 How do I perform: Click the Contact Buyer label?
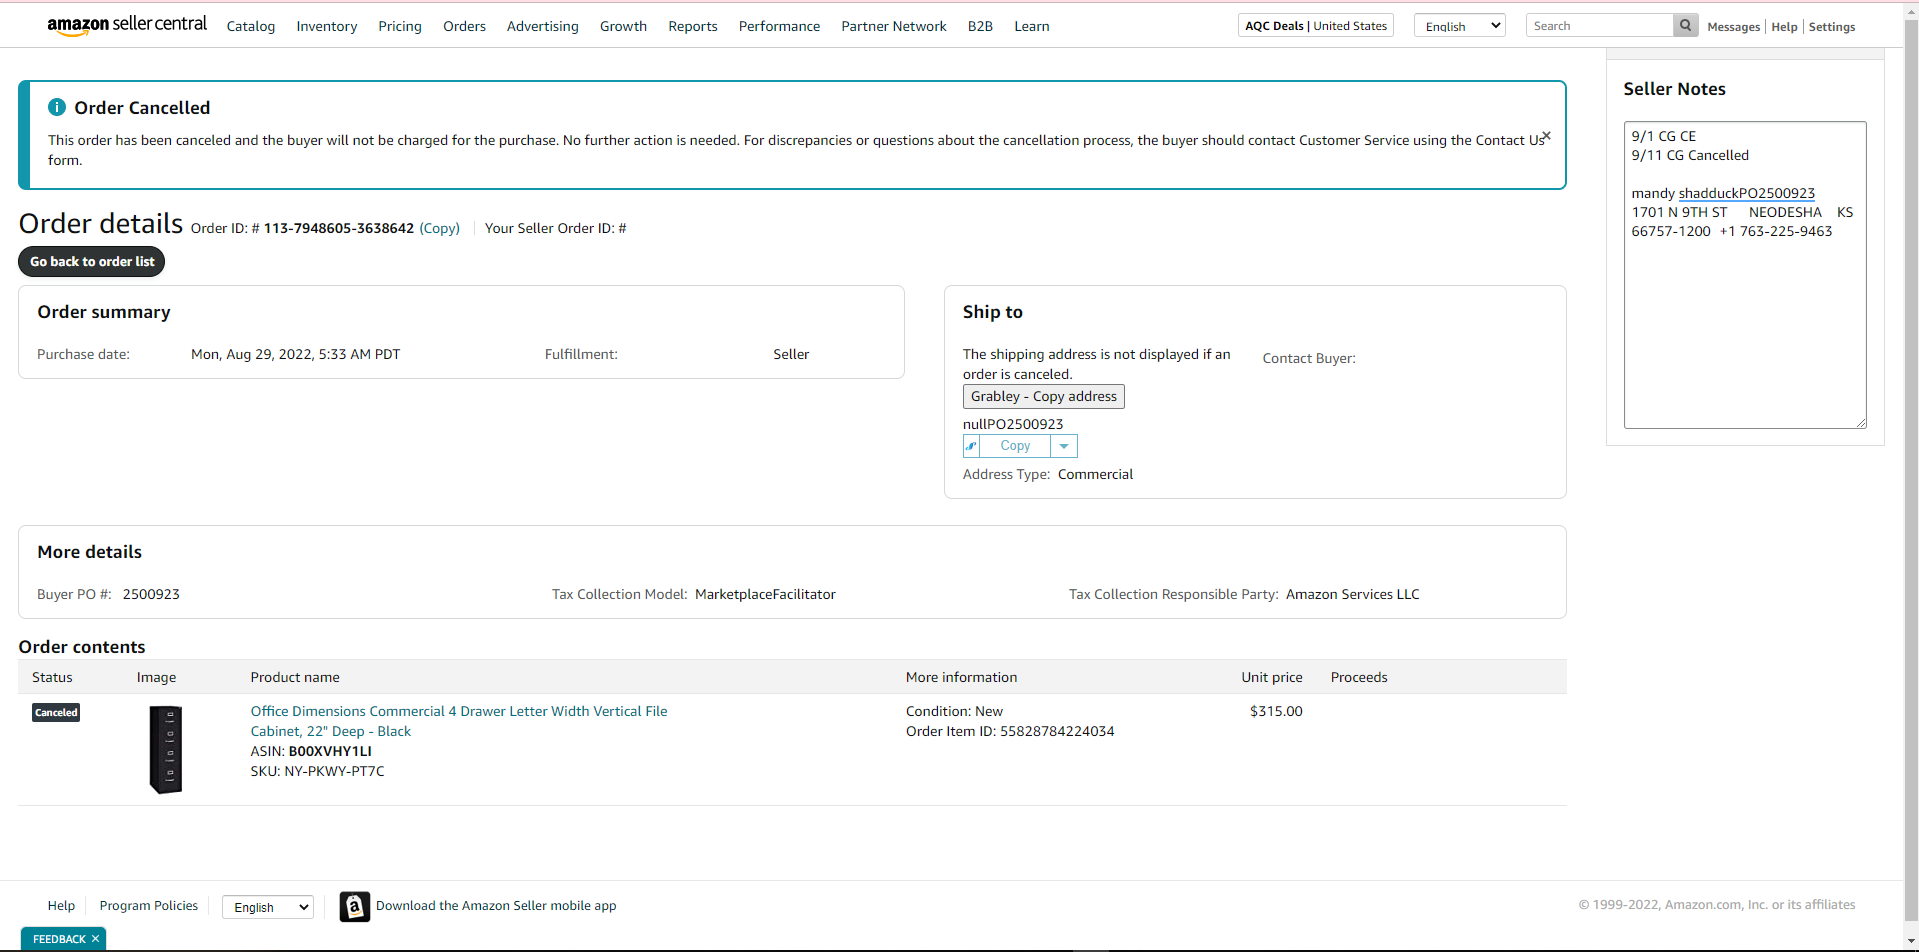pyautogui.click(x=1309, y=358)
